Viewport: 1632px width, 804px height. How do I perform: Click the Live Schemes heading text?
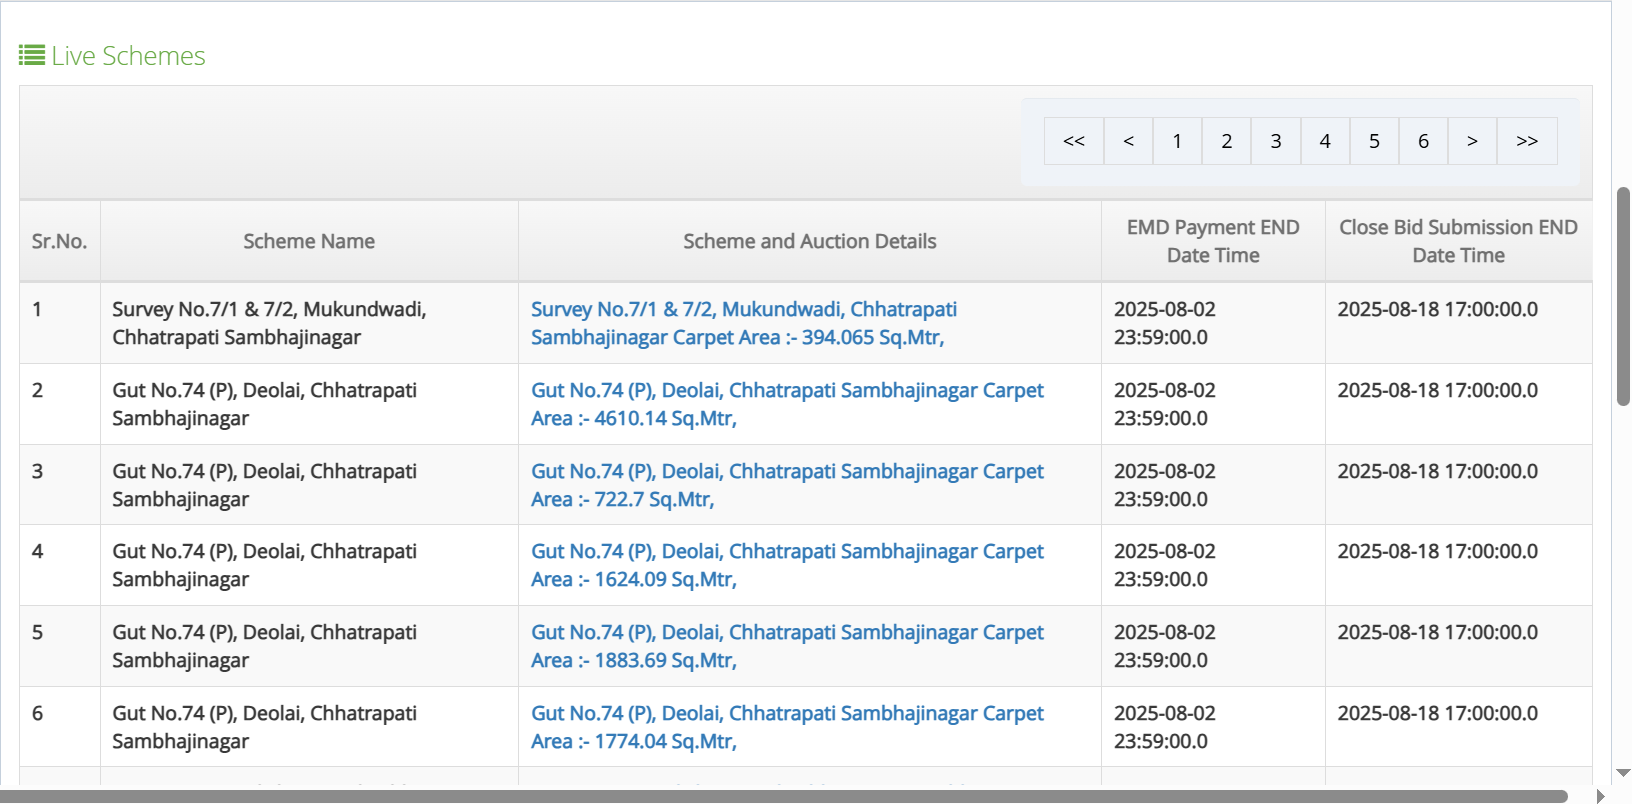coord(128,56)
